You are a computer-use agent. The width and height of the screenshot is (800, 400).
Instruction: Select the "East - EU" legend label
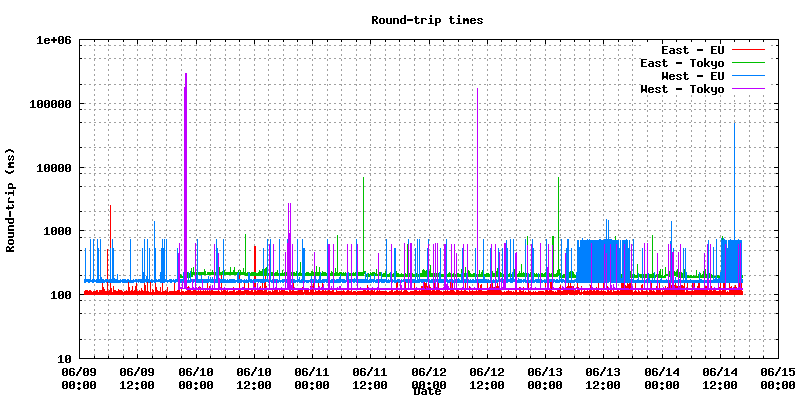(692, 50)
